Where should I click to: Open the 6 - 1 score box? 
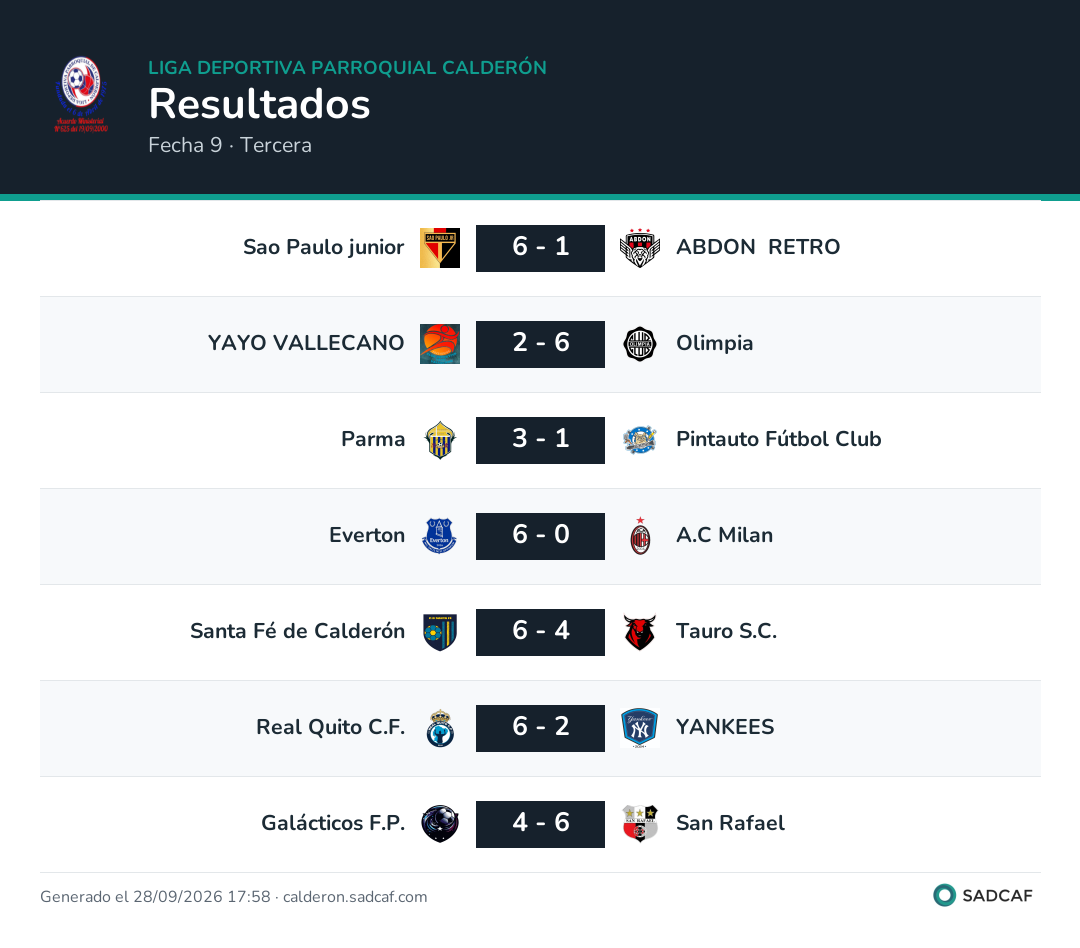pyautogui.click(x=541, y=248)
